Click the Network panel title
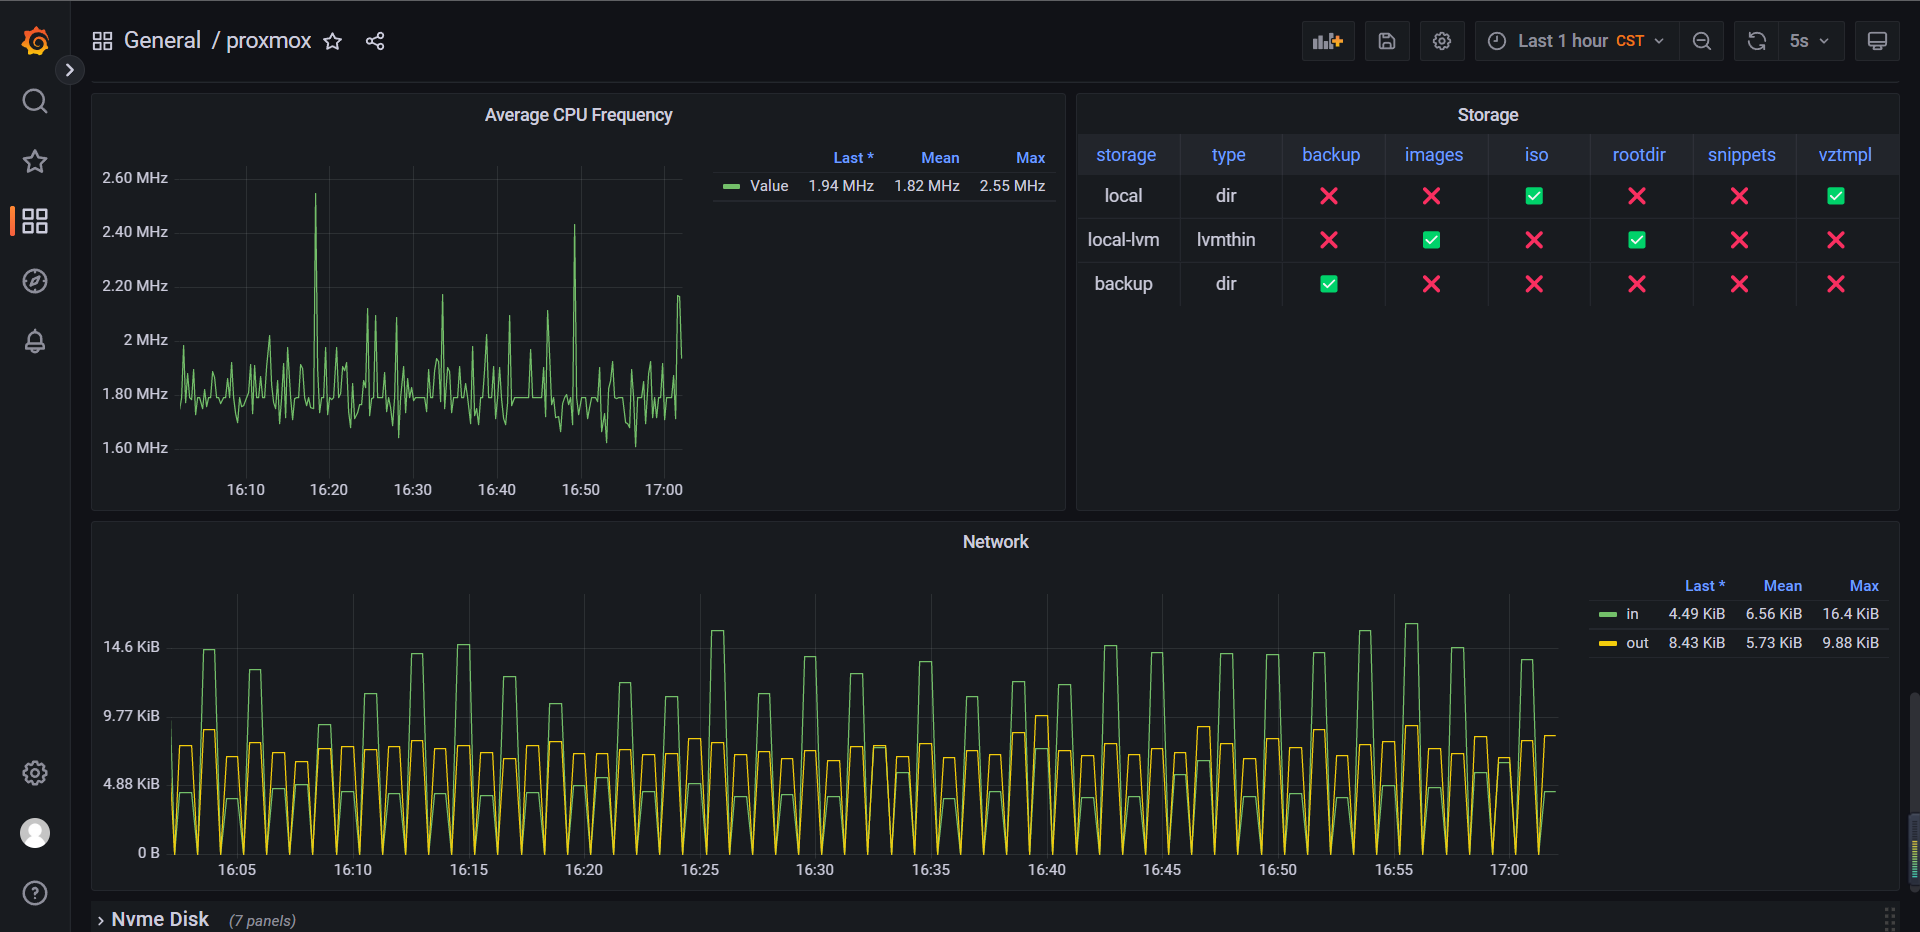Viewport: 1920px width, 932px height. 995,542
